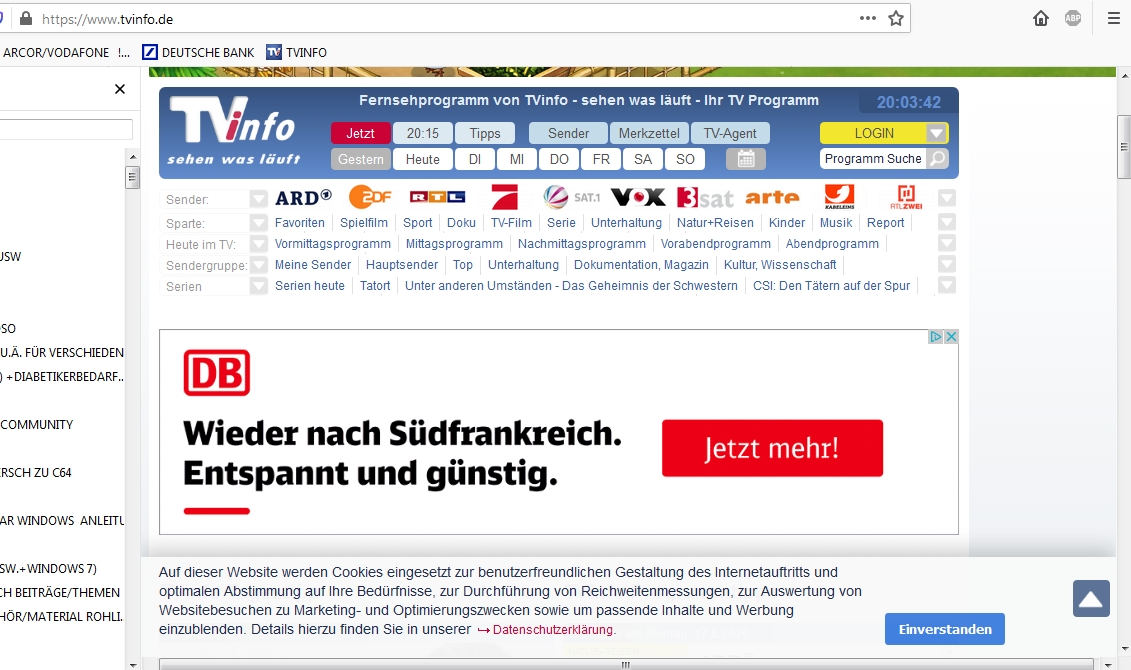Click the scroll-to-top arrow button
The image size is (1131, 670).
(x=1091, y=599)
